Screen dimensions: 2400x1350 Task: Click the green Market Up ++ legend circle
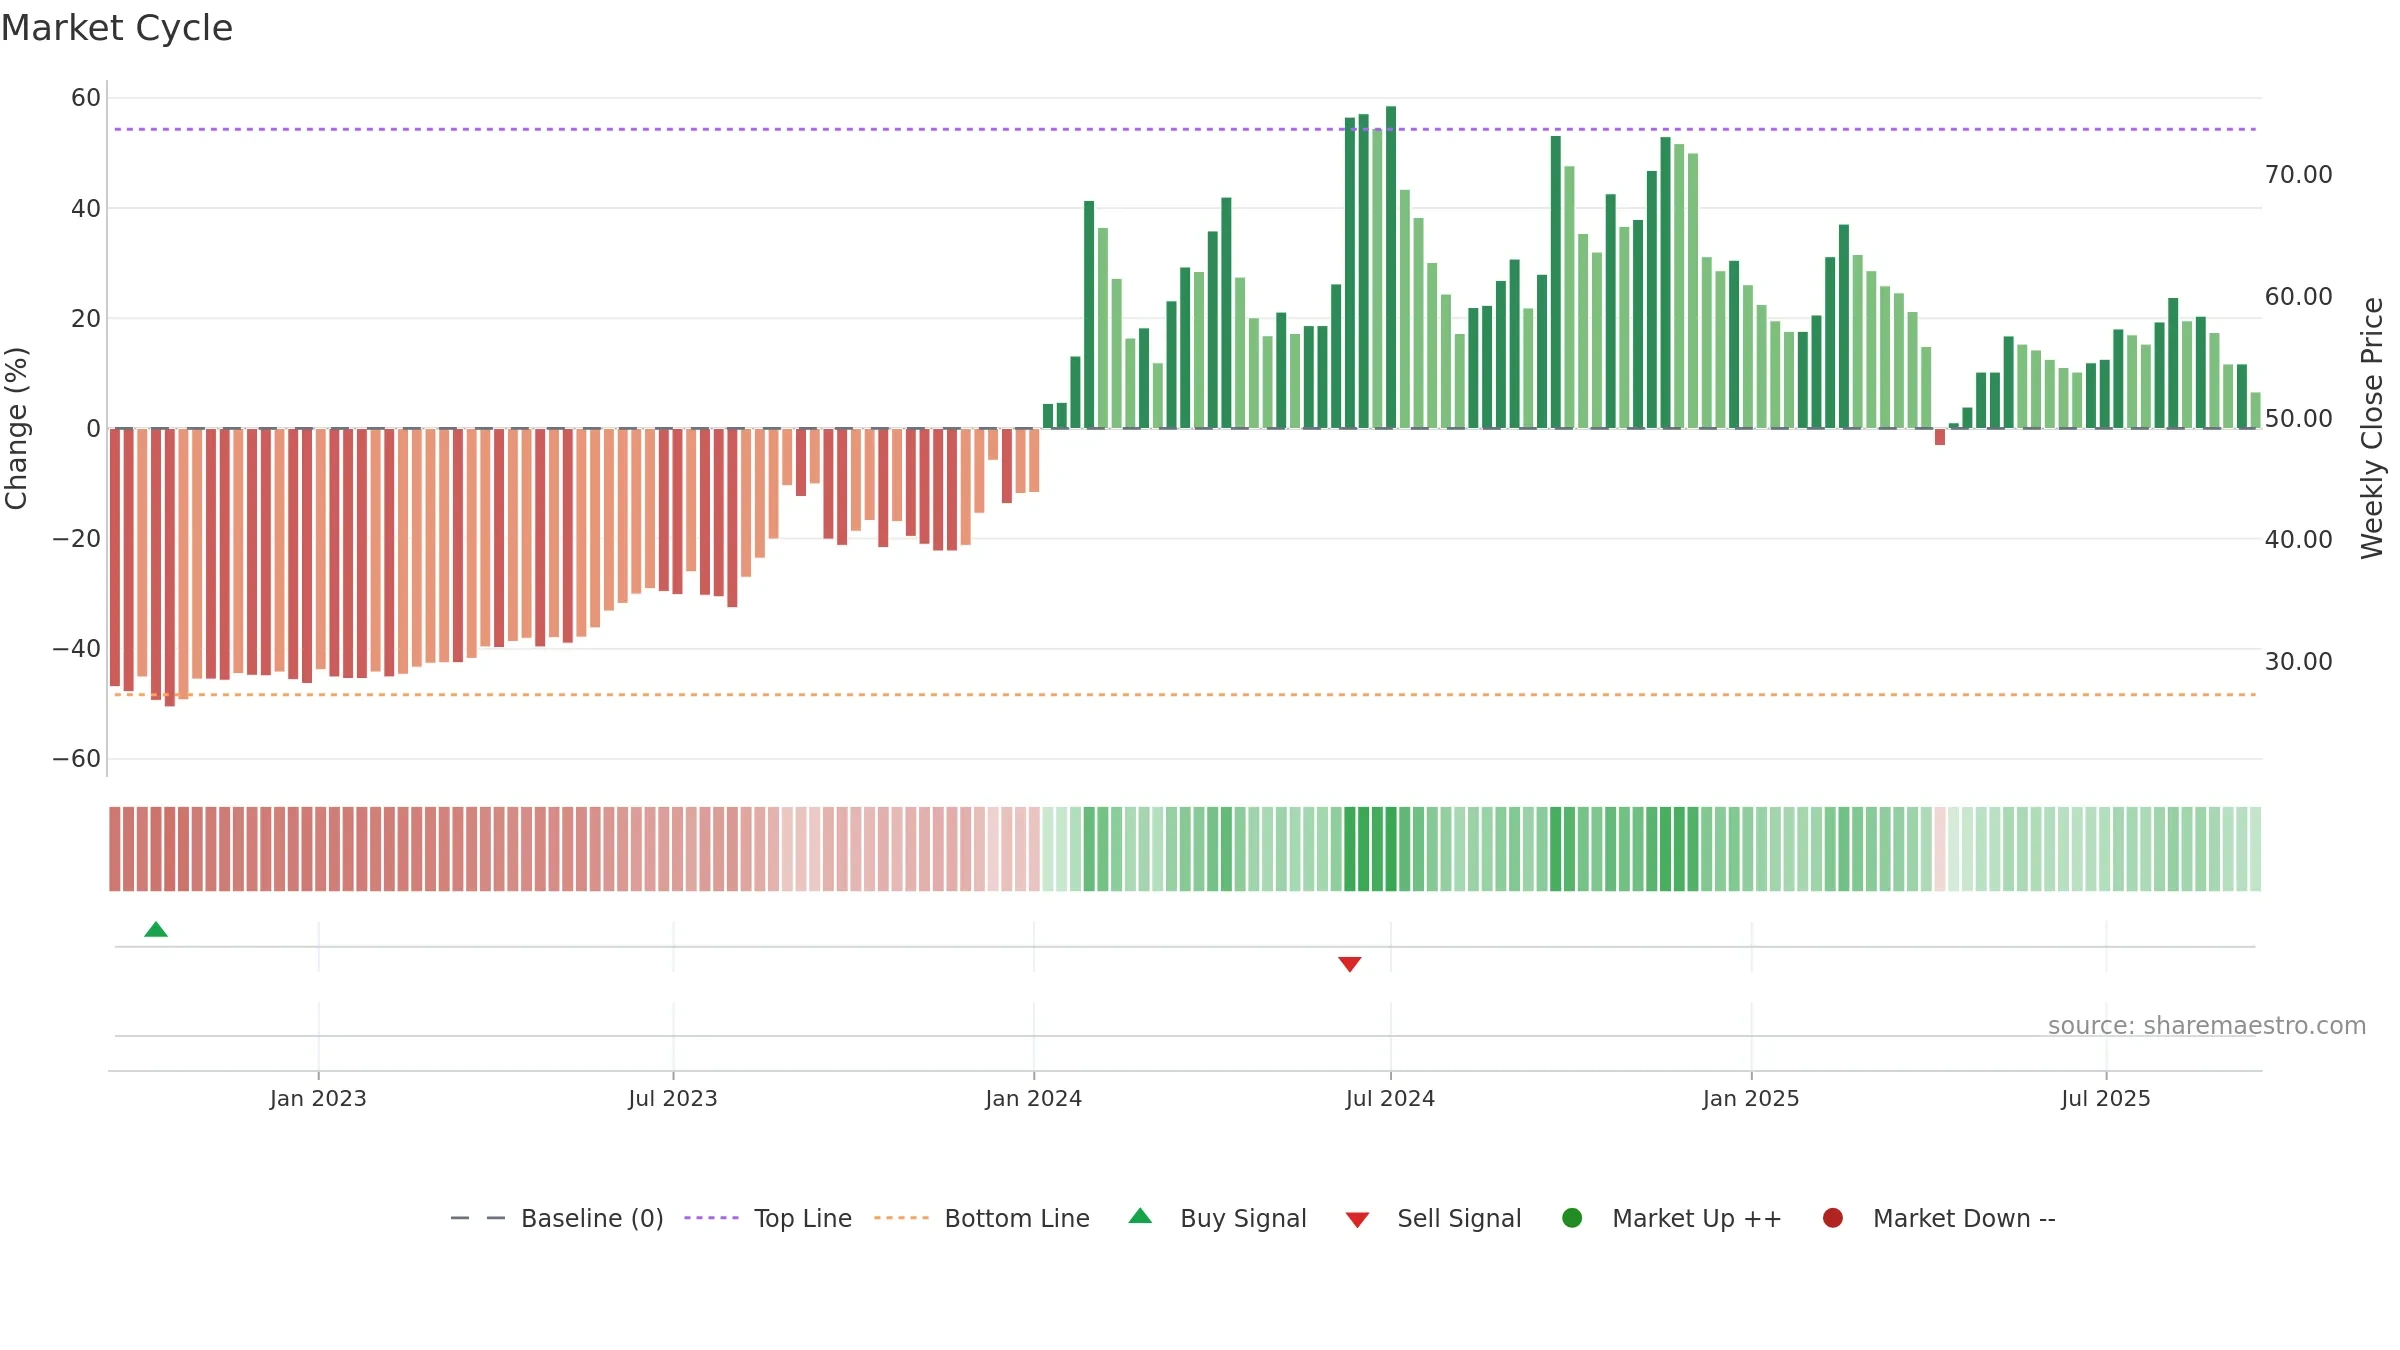1572,1218
